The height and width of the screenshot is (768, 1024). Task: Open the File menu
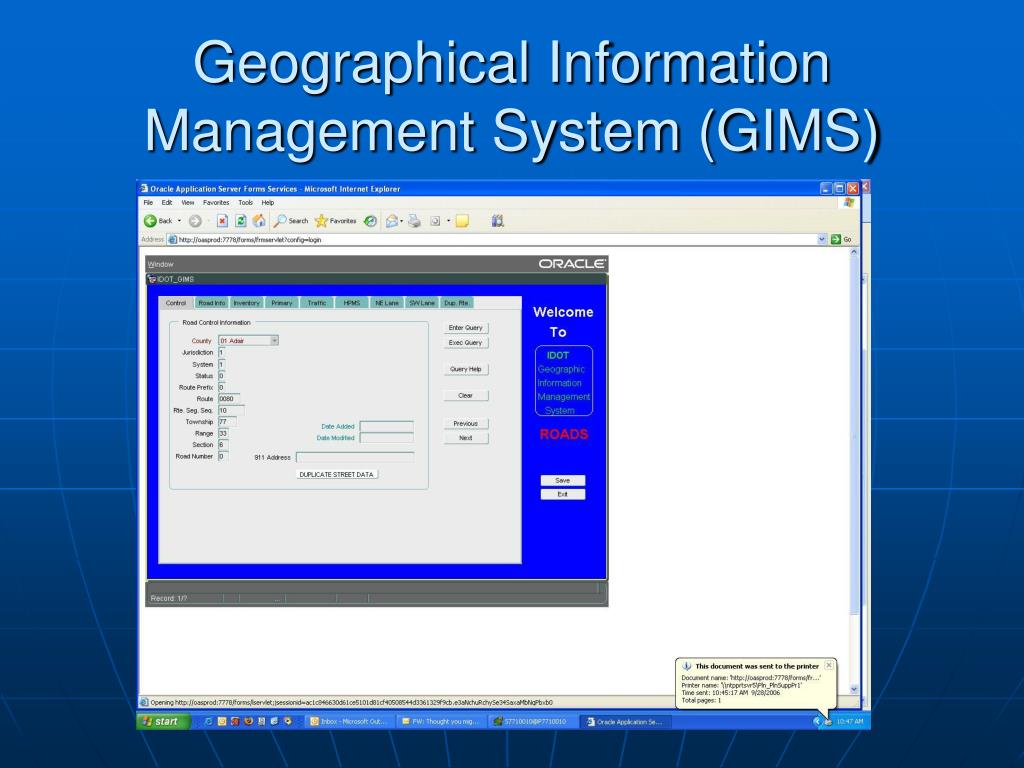pyautogui.click(x=148, y=202)
